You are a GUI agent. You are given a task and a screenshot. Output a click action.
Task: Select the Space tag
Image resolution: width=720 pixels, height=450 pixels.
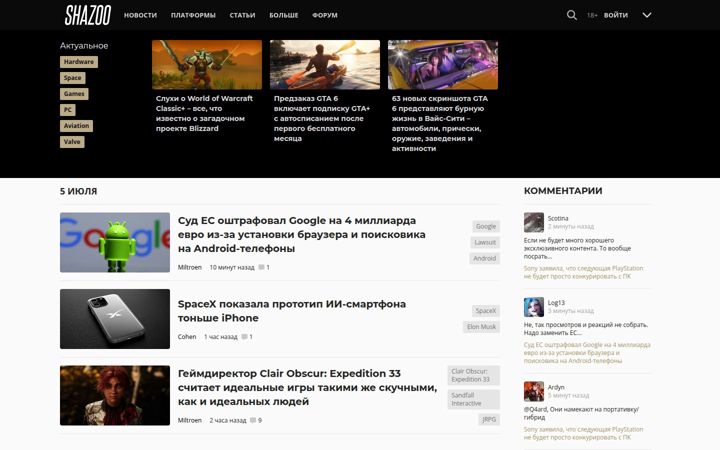click(73, 78)
